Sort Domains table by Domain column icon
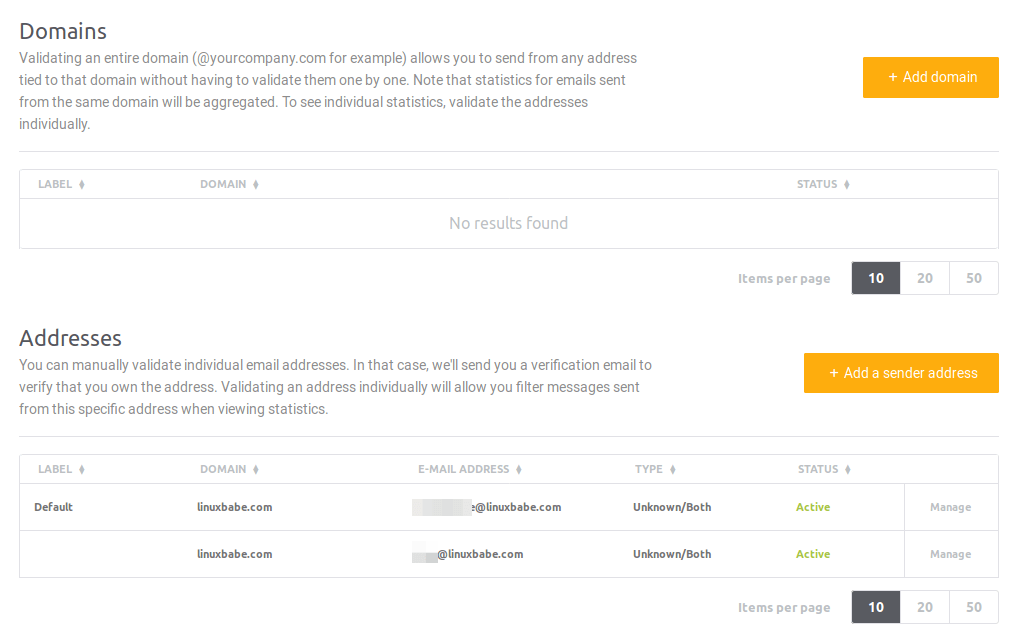The height and width of the screenshot is (635, 1022). 256,185
